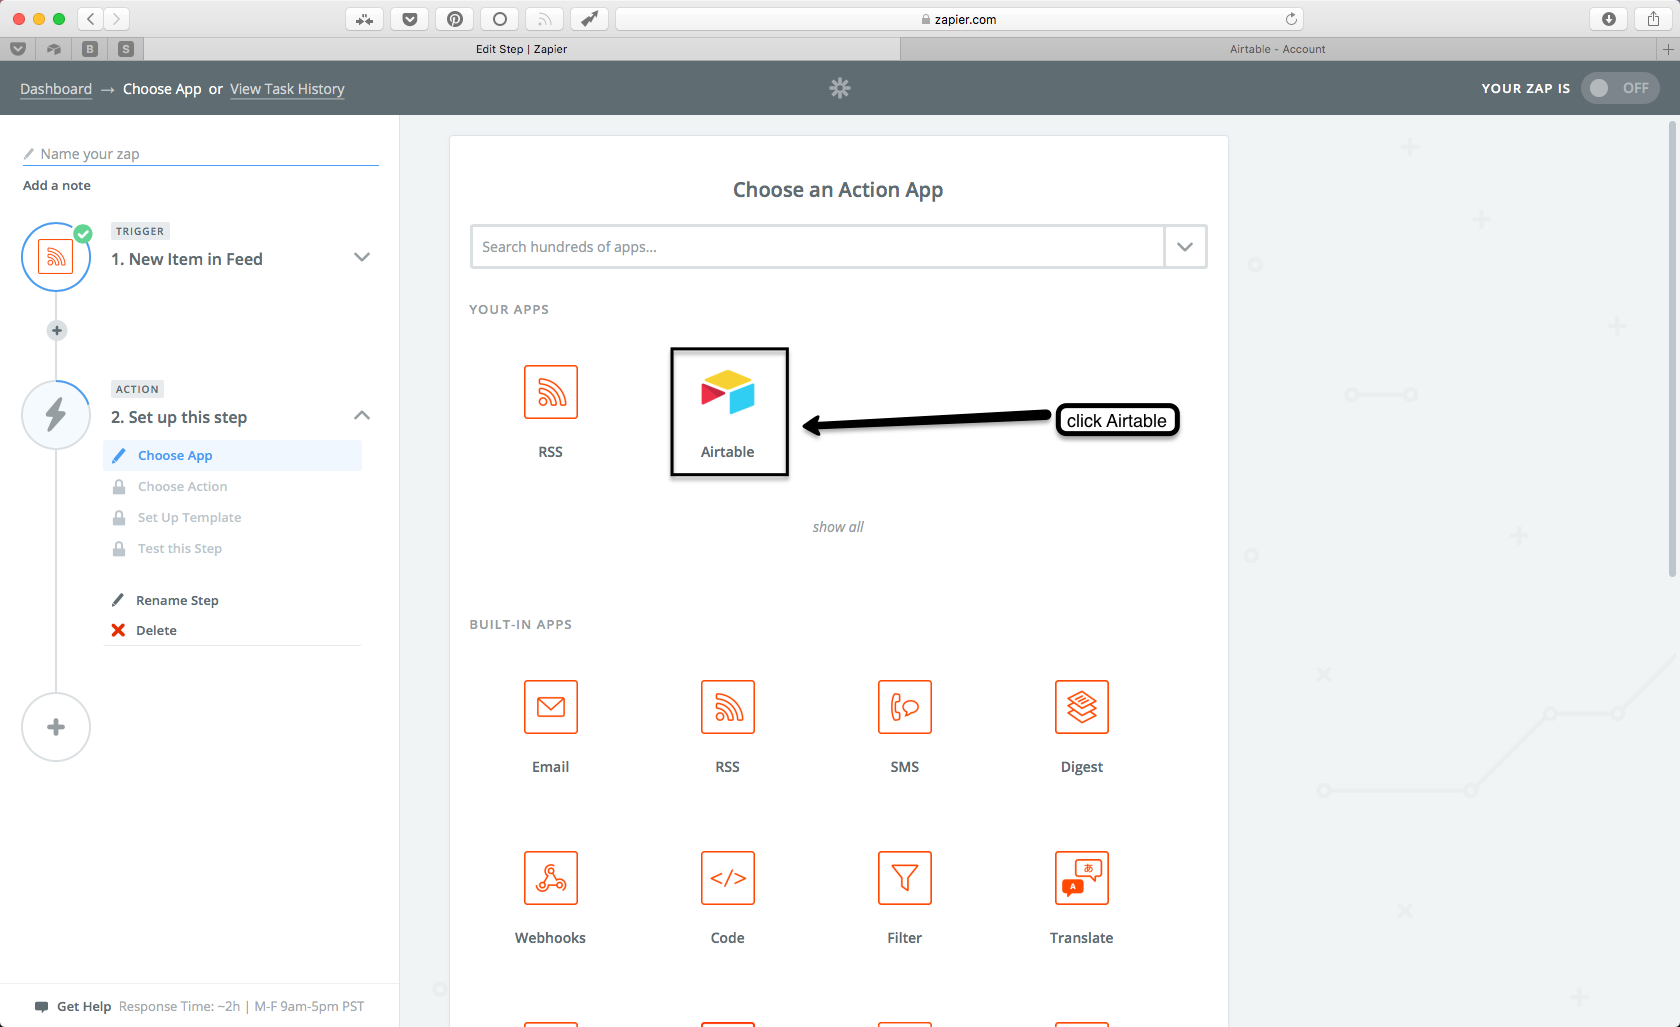Select the Translate app icon
Screen dimensions: 1680x1027
[x=1082, y=878]
